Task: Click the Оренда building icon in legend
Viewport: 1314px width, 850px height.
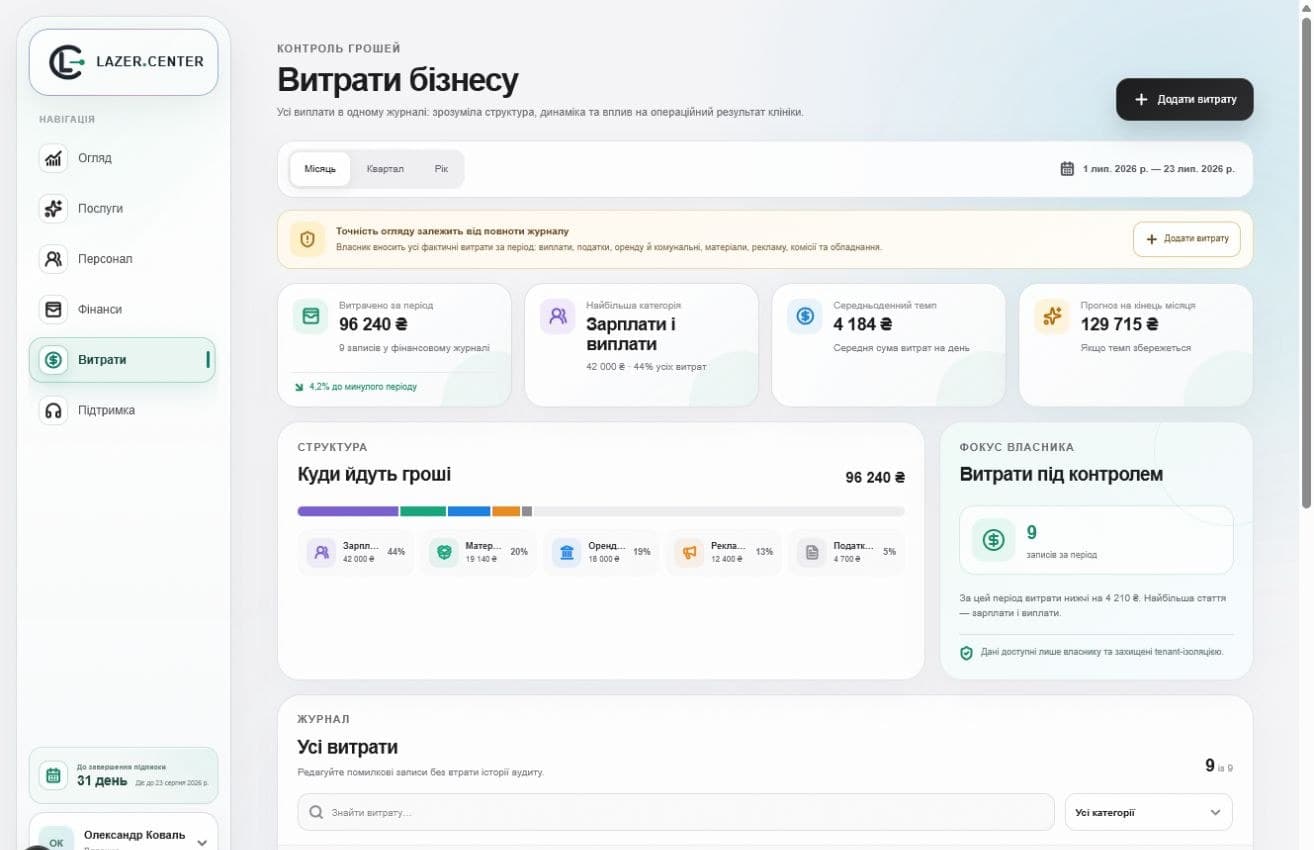Action: (567, 552)
